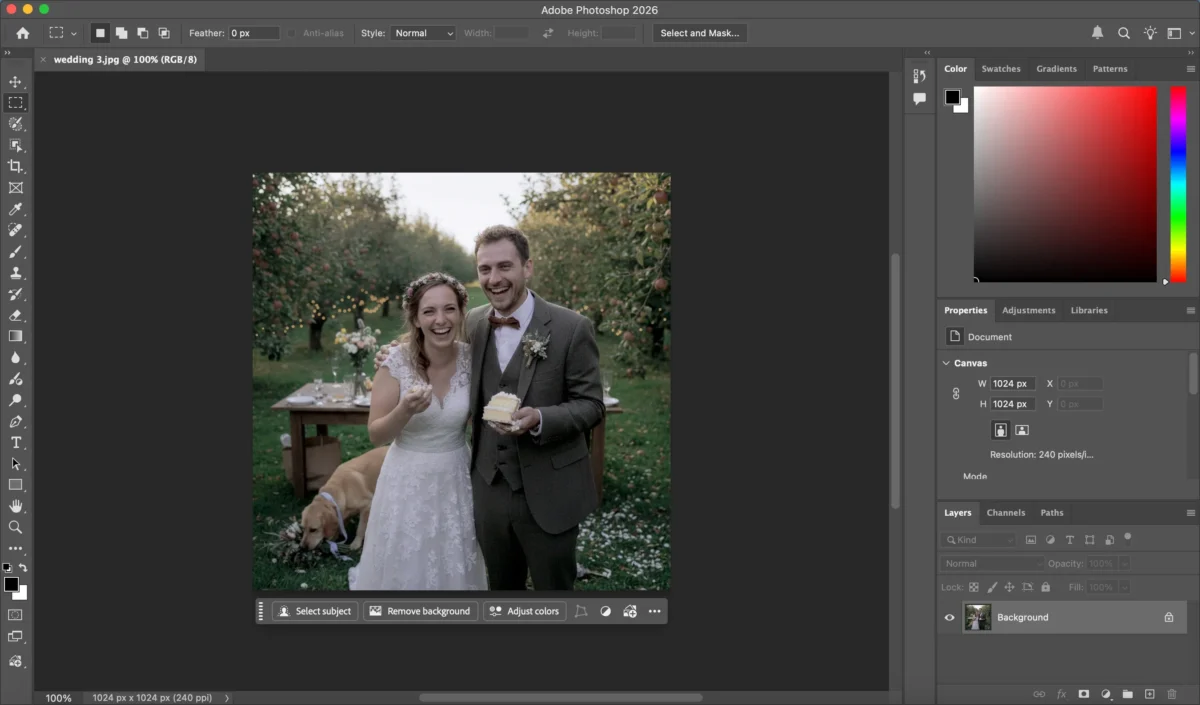Switch to the Channels tab
The height and width of the screenshot is (705, 1200).
tap(1006, 512)
